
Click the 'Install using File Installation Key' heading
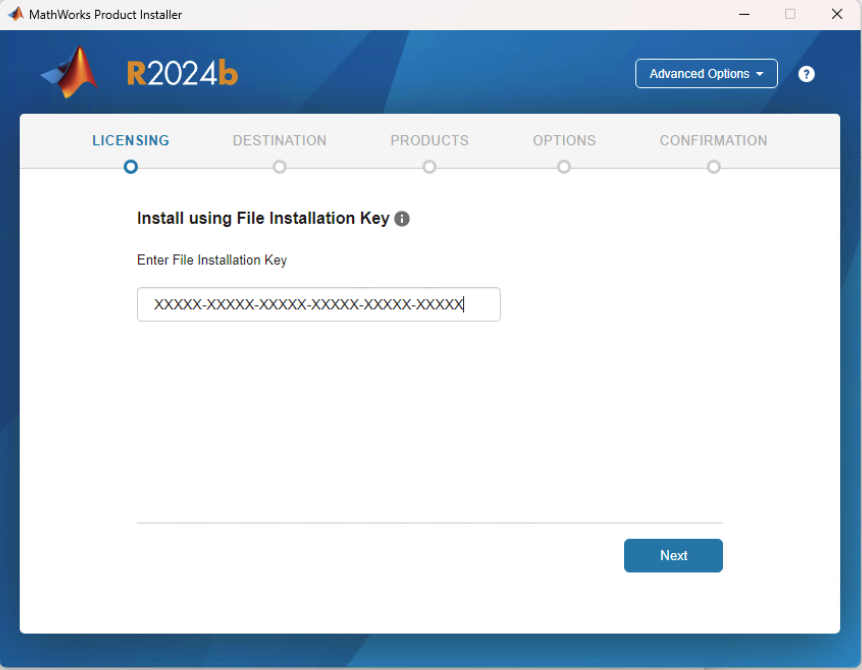coord(263,218)
